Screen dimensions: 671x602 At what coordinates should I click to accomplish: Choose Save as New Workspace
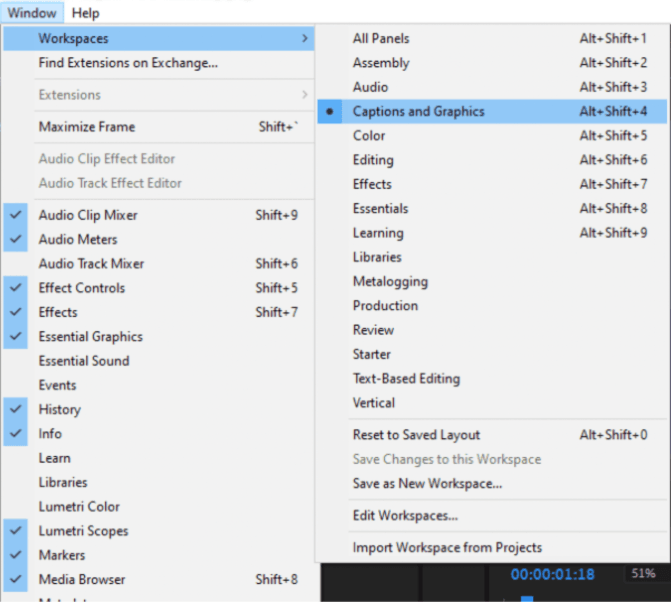click(427, 484)
